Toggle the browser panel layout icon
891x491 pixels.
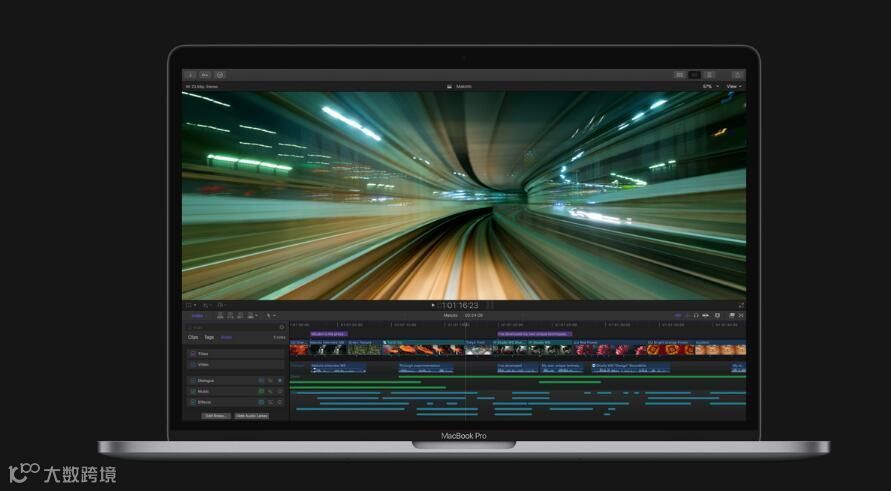coord(679,74)
